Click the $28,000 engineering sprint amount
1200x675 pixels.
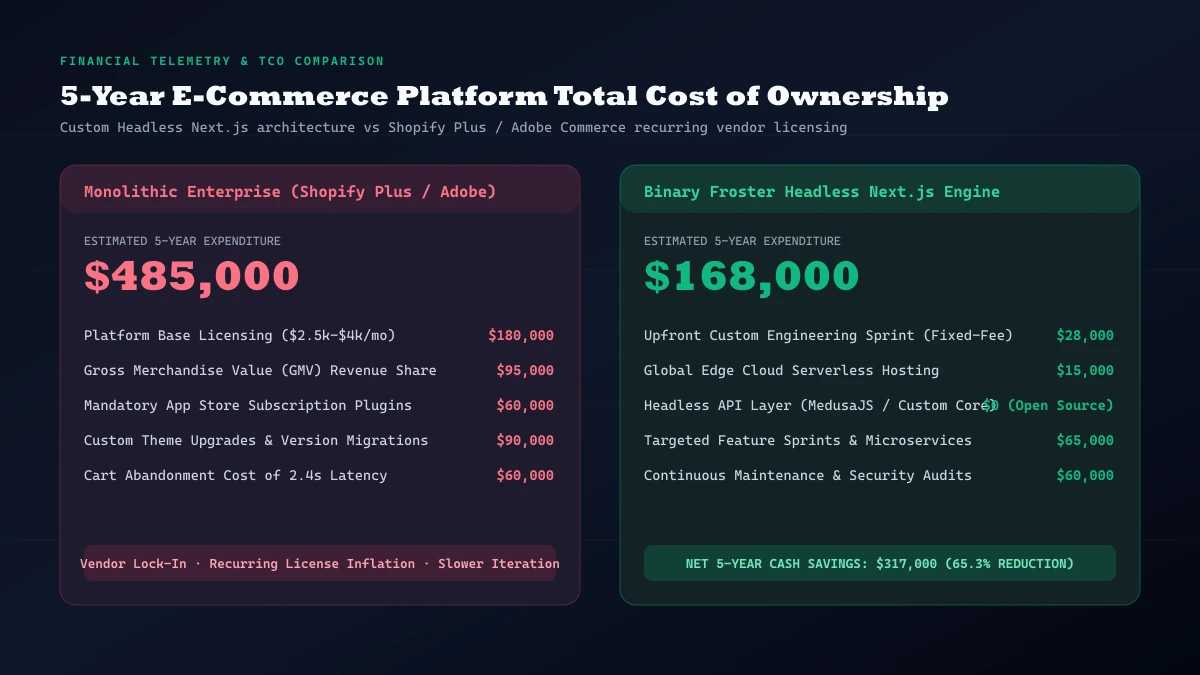pos(1085,336)
